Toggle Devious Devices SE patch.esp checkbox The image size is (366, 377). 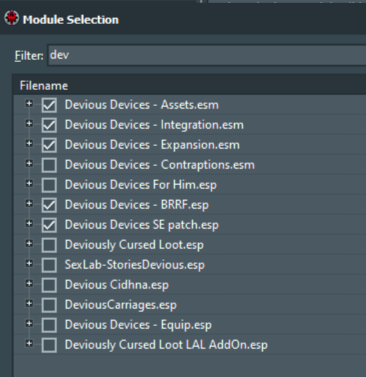click(49, 225)
